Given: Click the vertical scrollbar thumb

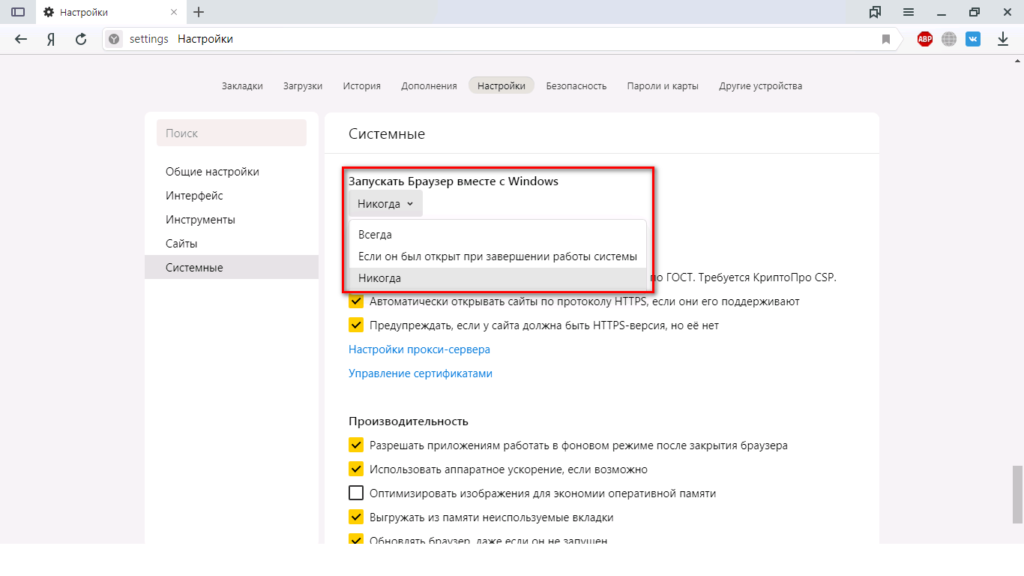Looking at the screenshot, I should (1017, 494).
